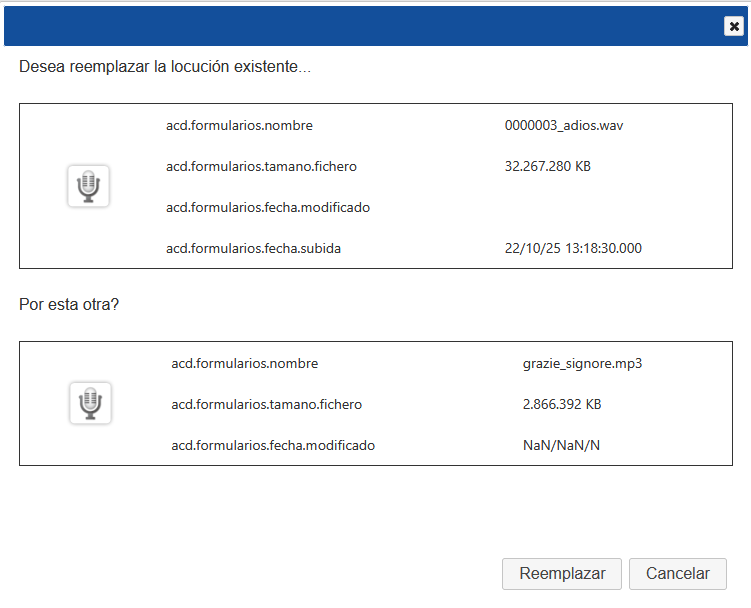This screenshot has width=751, height=608.
Task: Click the fecha.subida label in existing file panel
Action: click(x=253, y=248)
